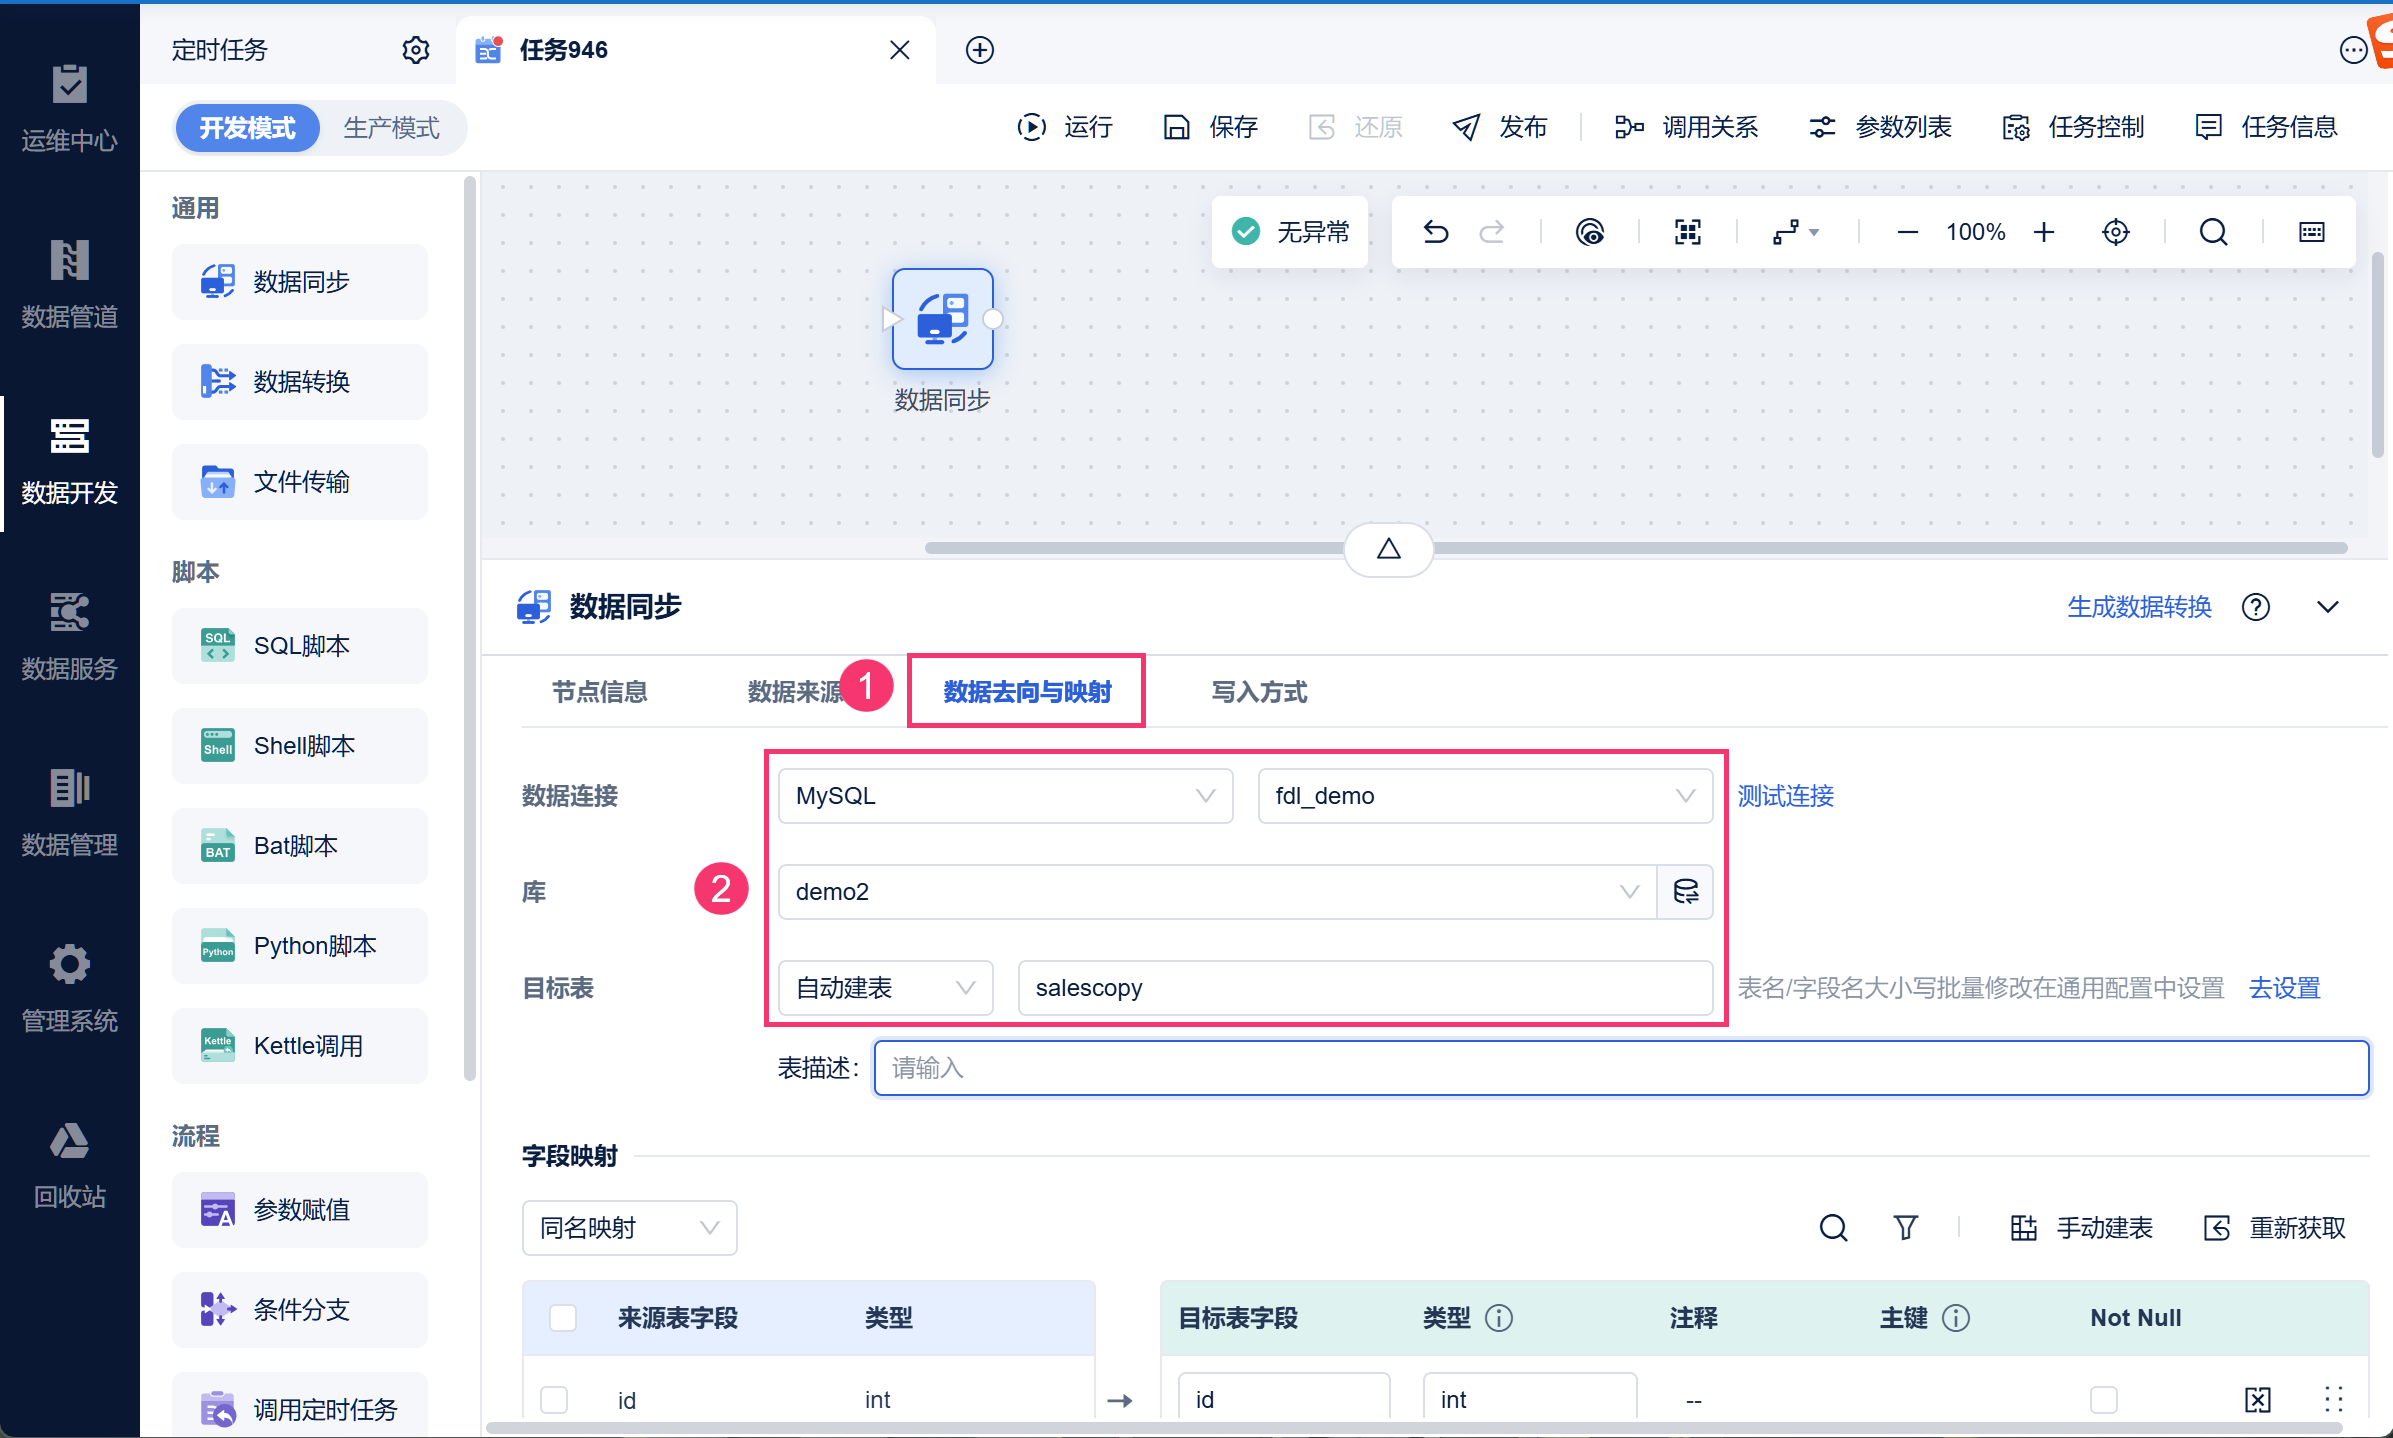Open the 自动建表 target table dropdown
Viewport: 2393px width, 1438px height.
(885, 988)
